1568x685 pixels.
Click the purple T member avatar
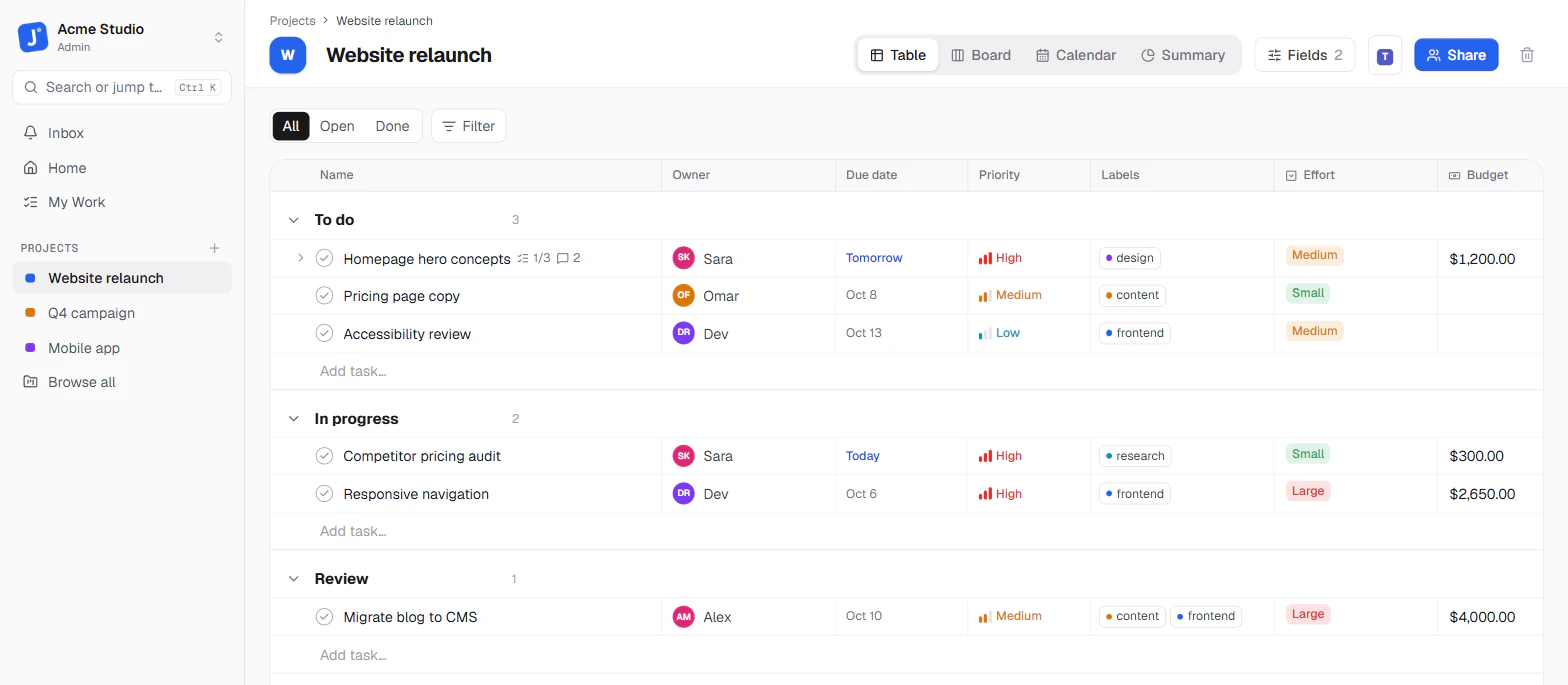pos(1385,56)
